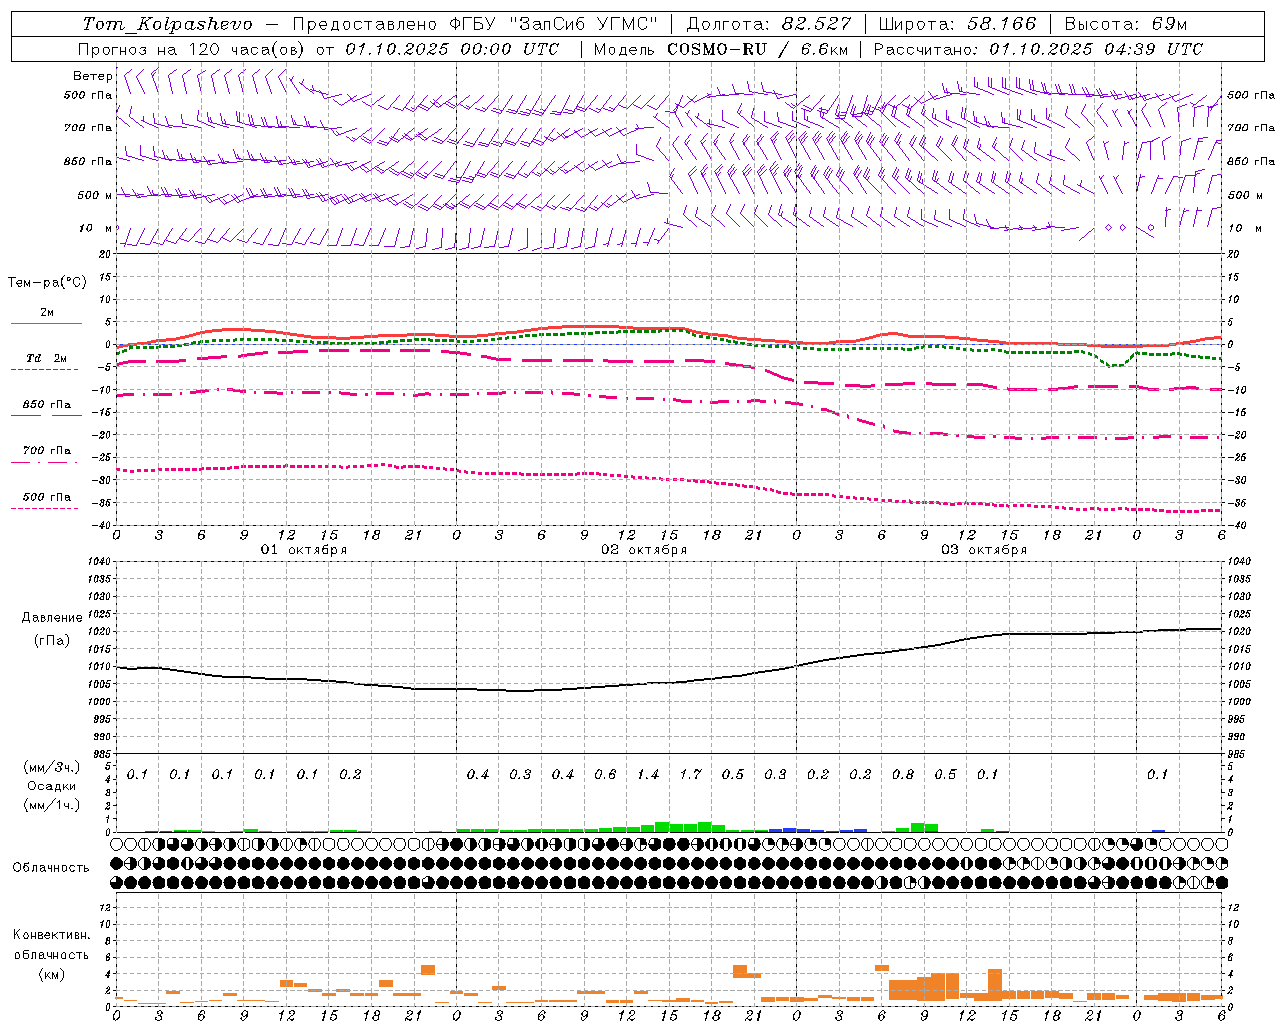Select the 0.6 precipitation amount value

(x=605, y=775)
